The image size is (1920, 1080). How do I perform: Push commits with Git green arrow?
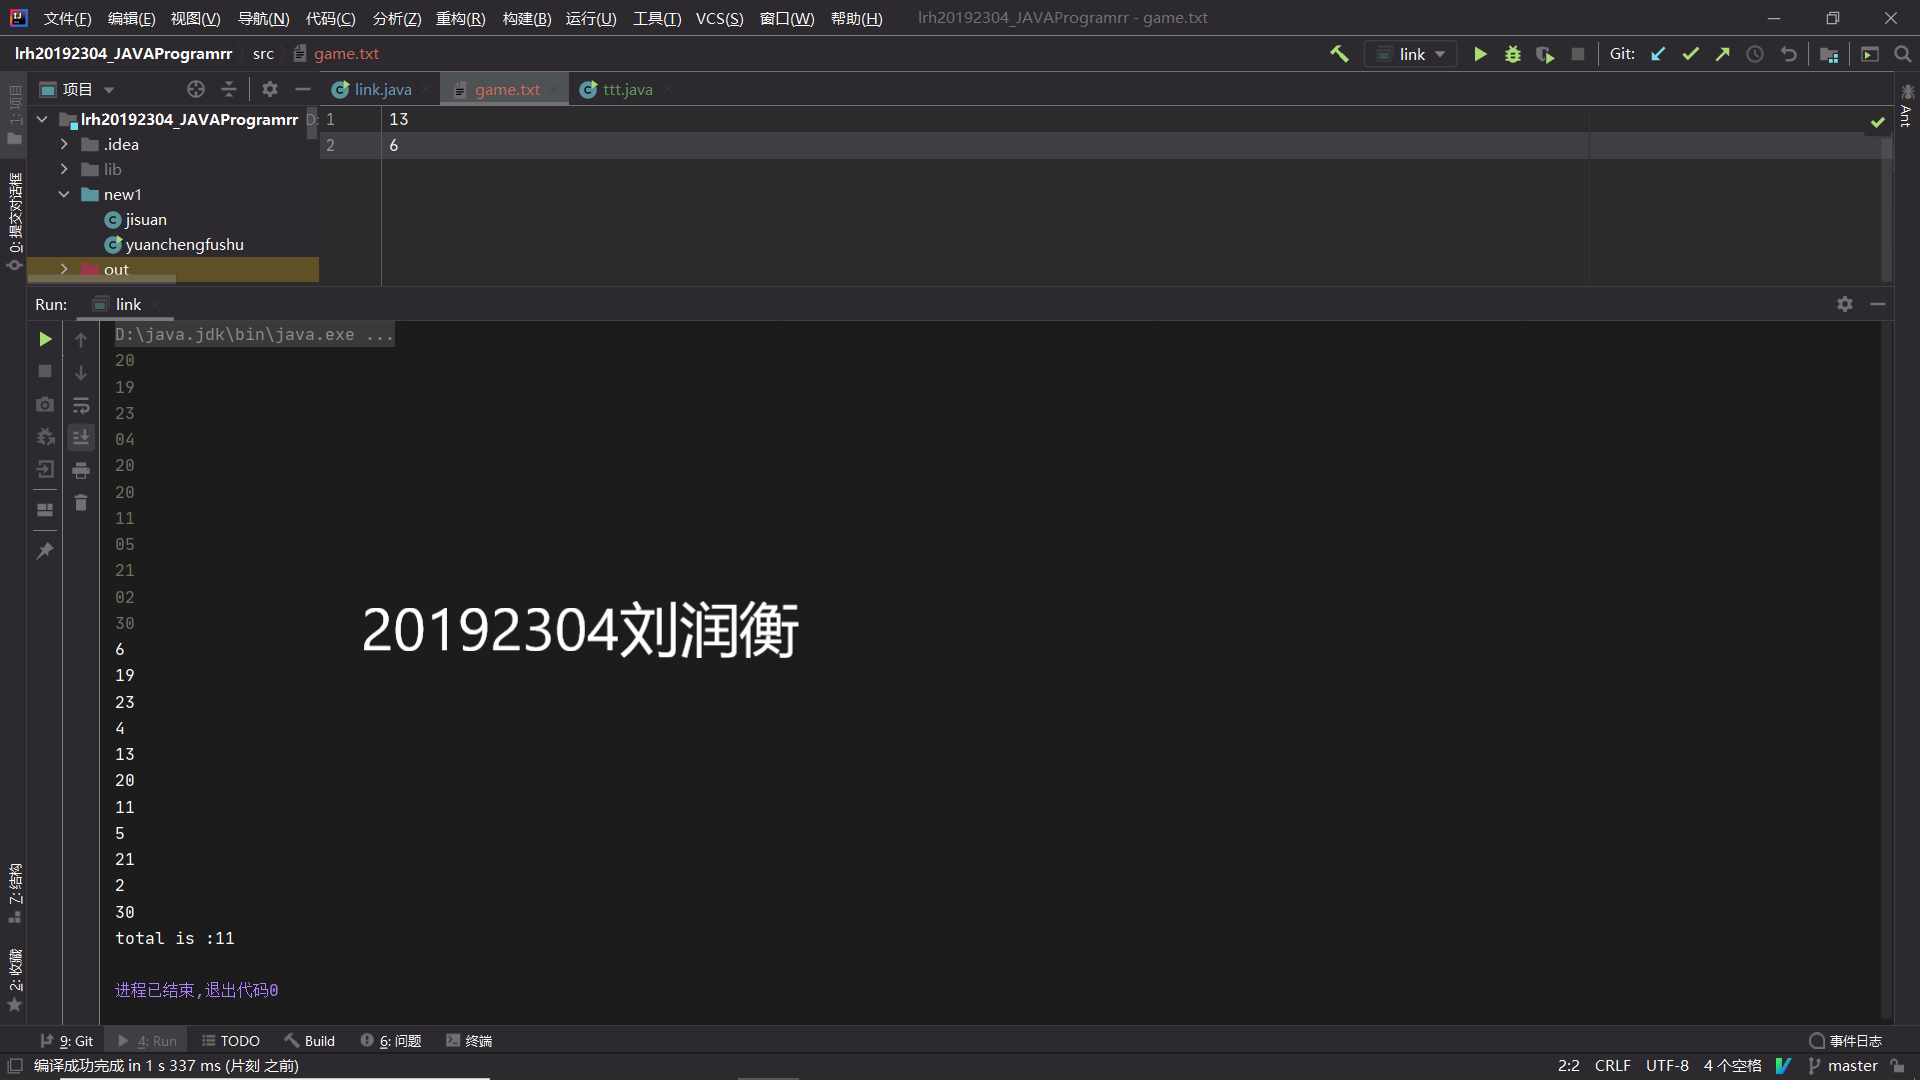pyautogui.click(x=1722, y=54)
